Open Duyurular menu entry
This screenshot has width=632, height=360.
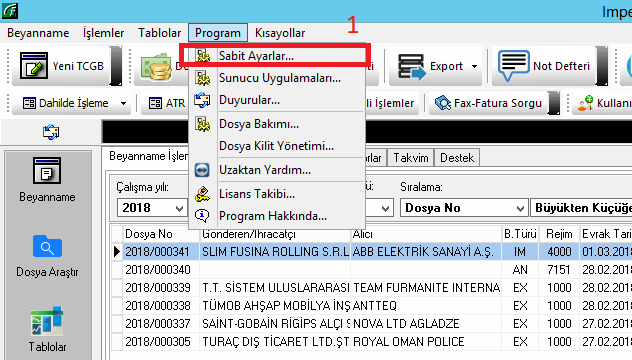(x=277, y=100)
